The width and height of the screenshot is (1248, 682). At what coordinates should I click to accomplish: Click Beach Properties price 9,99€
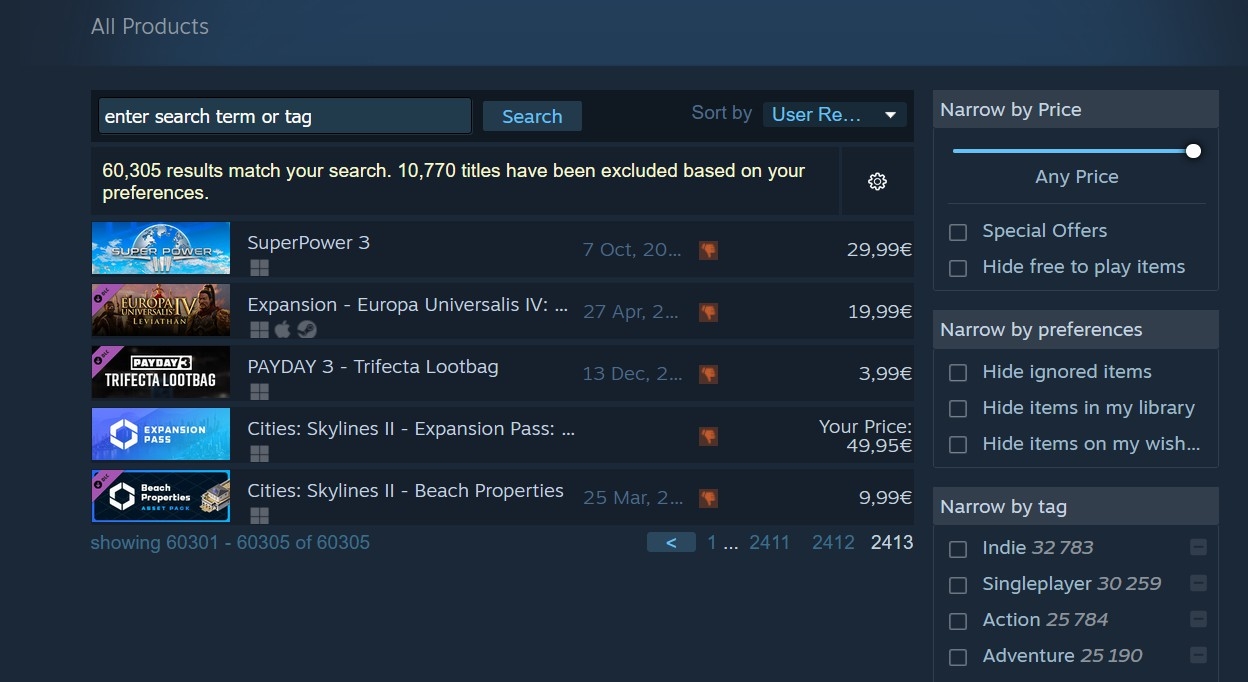[x=885, y=497]
